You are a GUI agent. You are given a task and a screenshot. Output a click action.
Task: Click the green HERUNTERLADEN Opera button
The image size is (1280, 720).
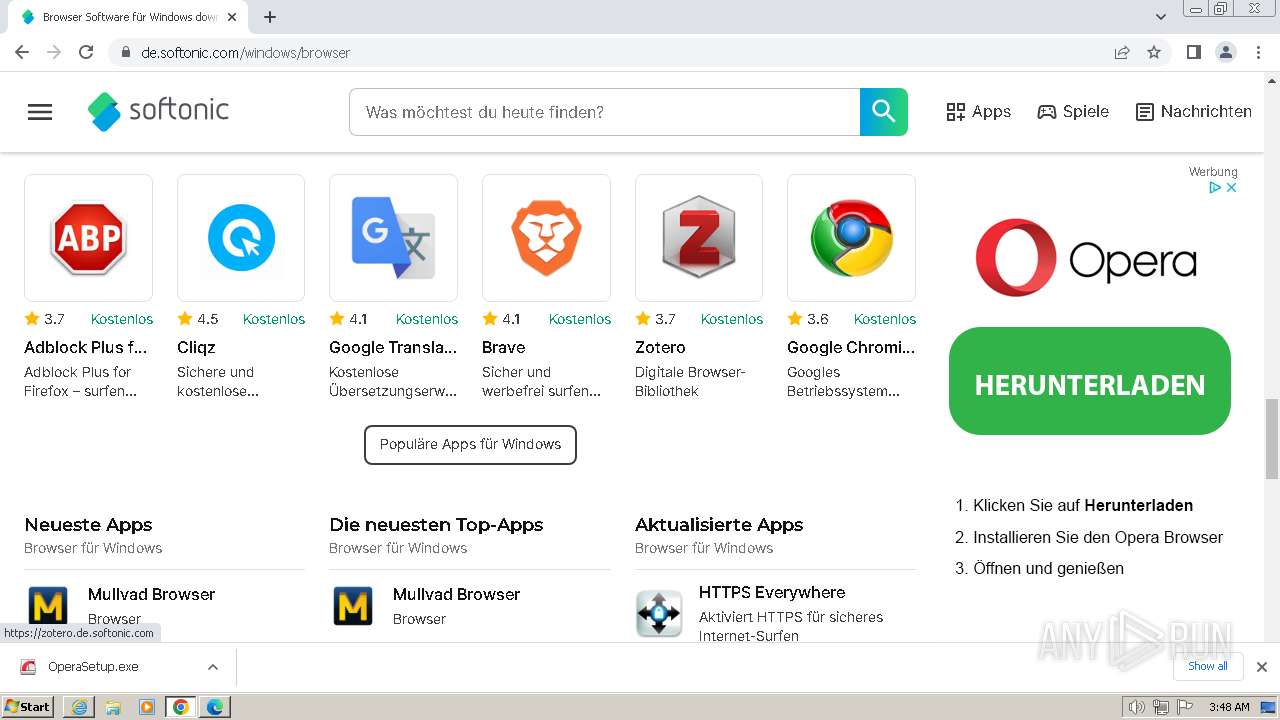pos(1090,381)
